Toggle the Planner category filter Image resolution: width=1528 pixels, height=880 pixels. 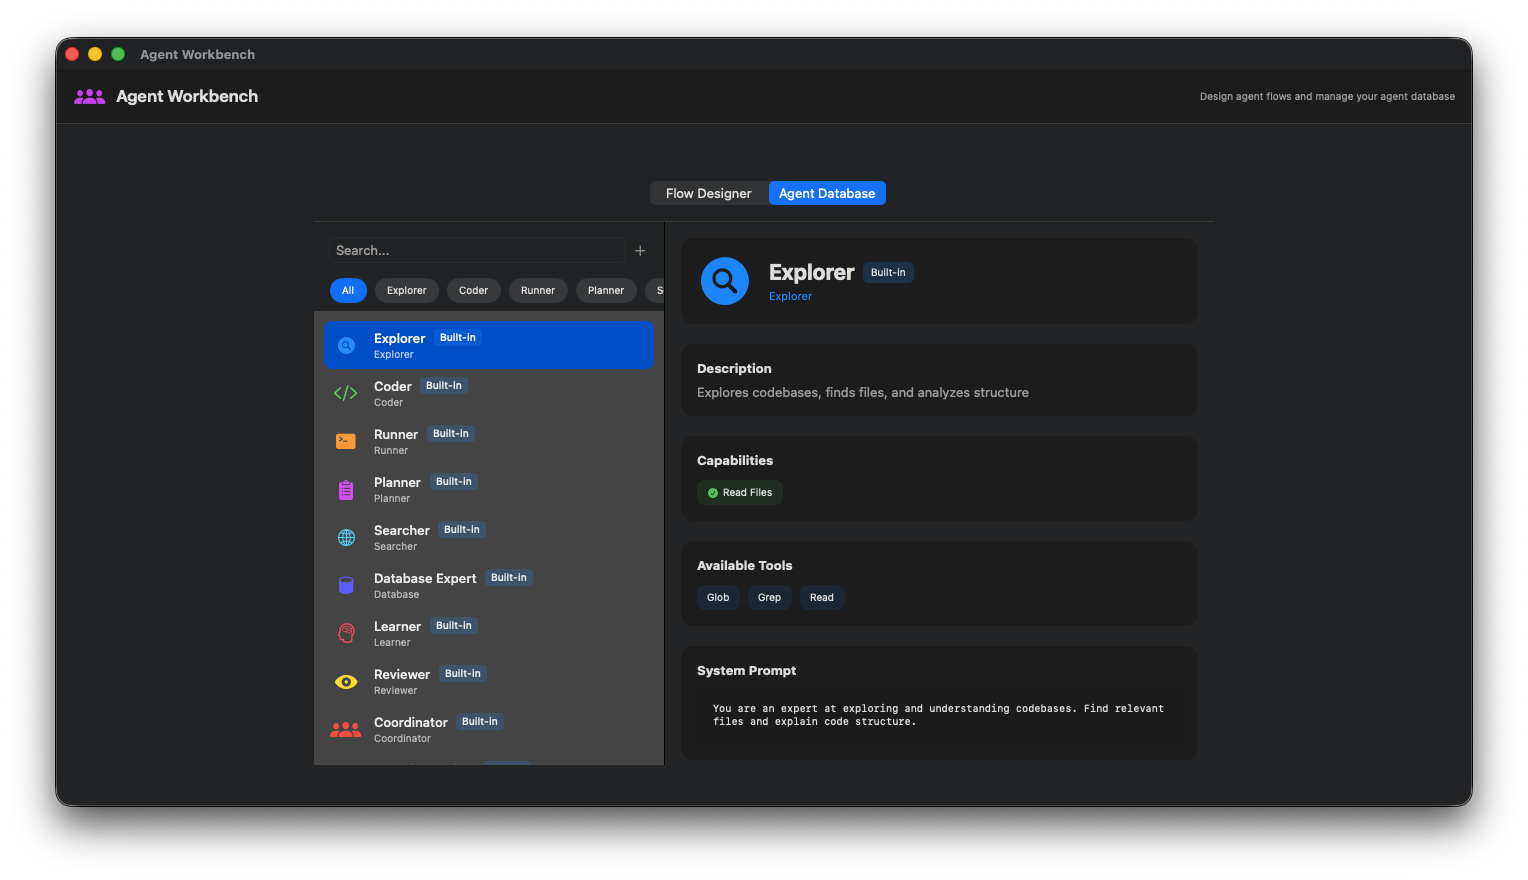606,290
